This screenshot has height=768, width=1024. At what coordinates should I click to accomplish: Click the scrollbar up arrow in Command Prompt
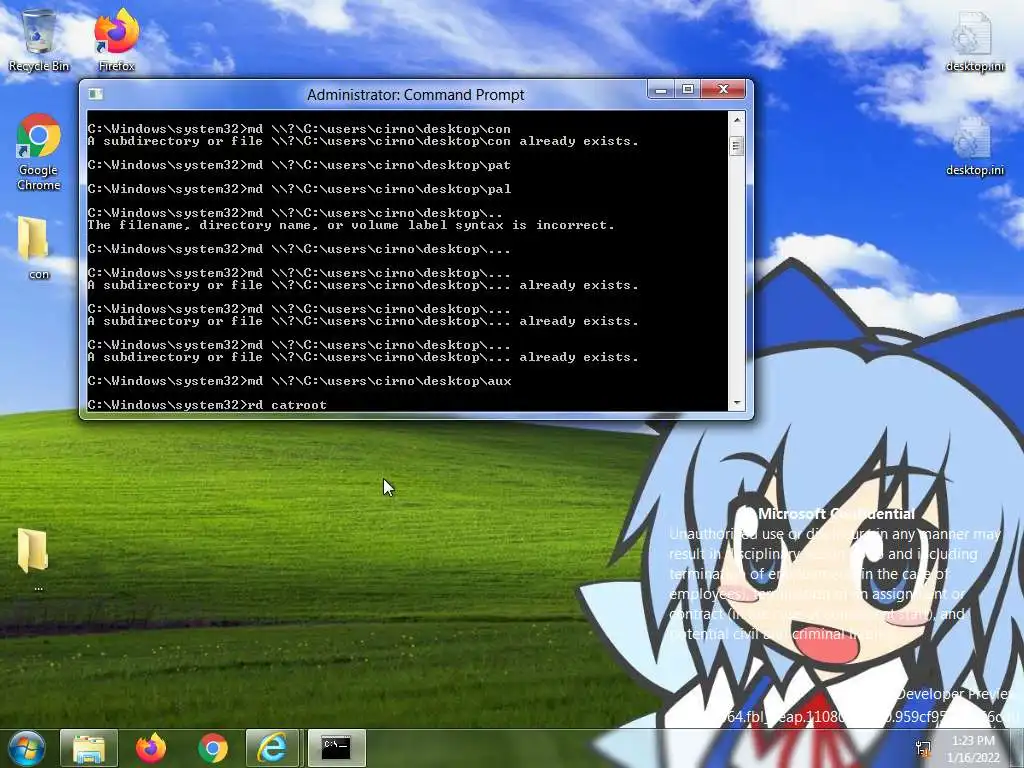737,120
